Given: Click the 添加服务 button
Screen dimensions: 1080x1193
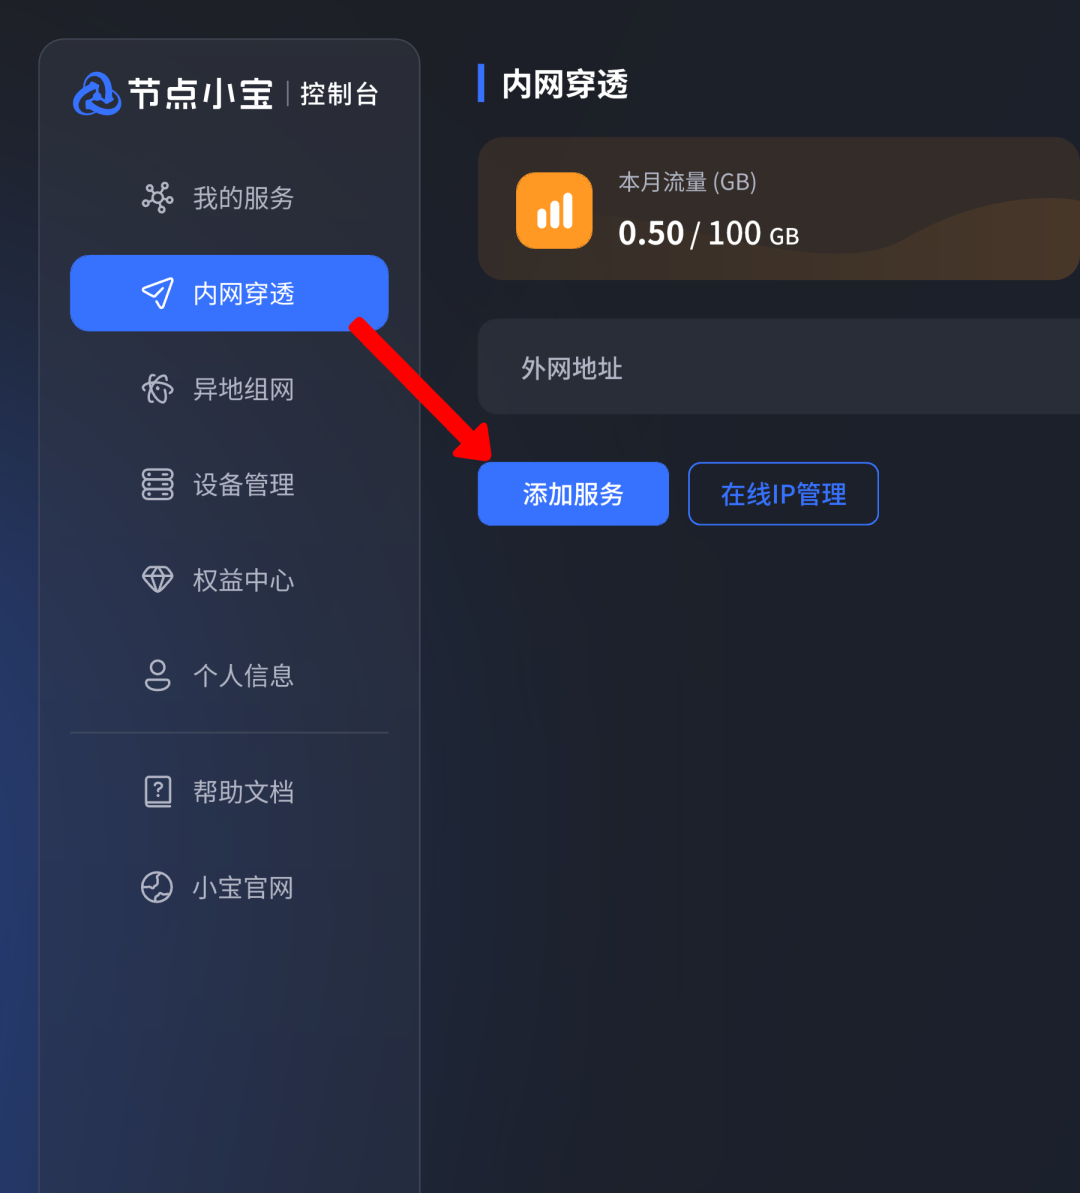Looking at the screenshot, I should (573, 494).
